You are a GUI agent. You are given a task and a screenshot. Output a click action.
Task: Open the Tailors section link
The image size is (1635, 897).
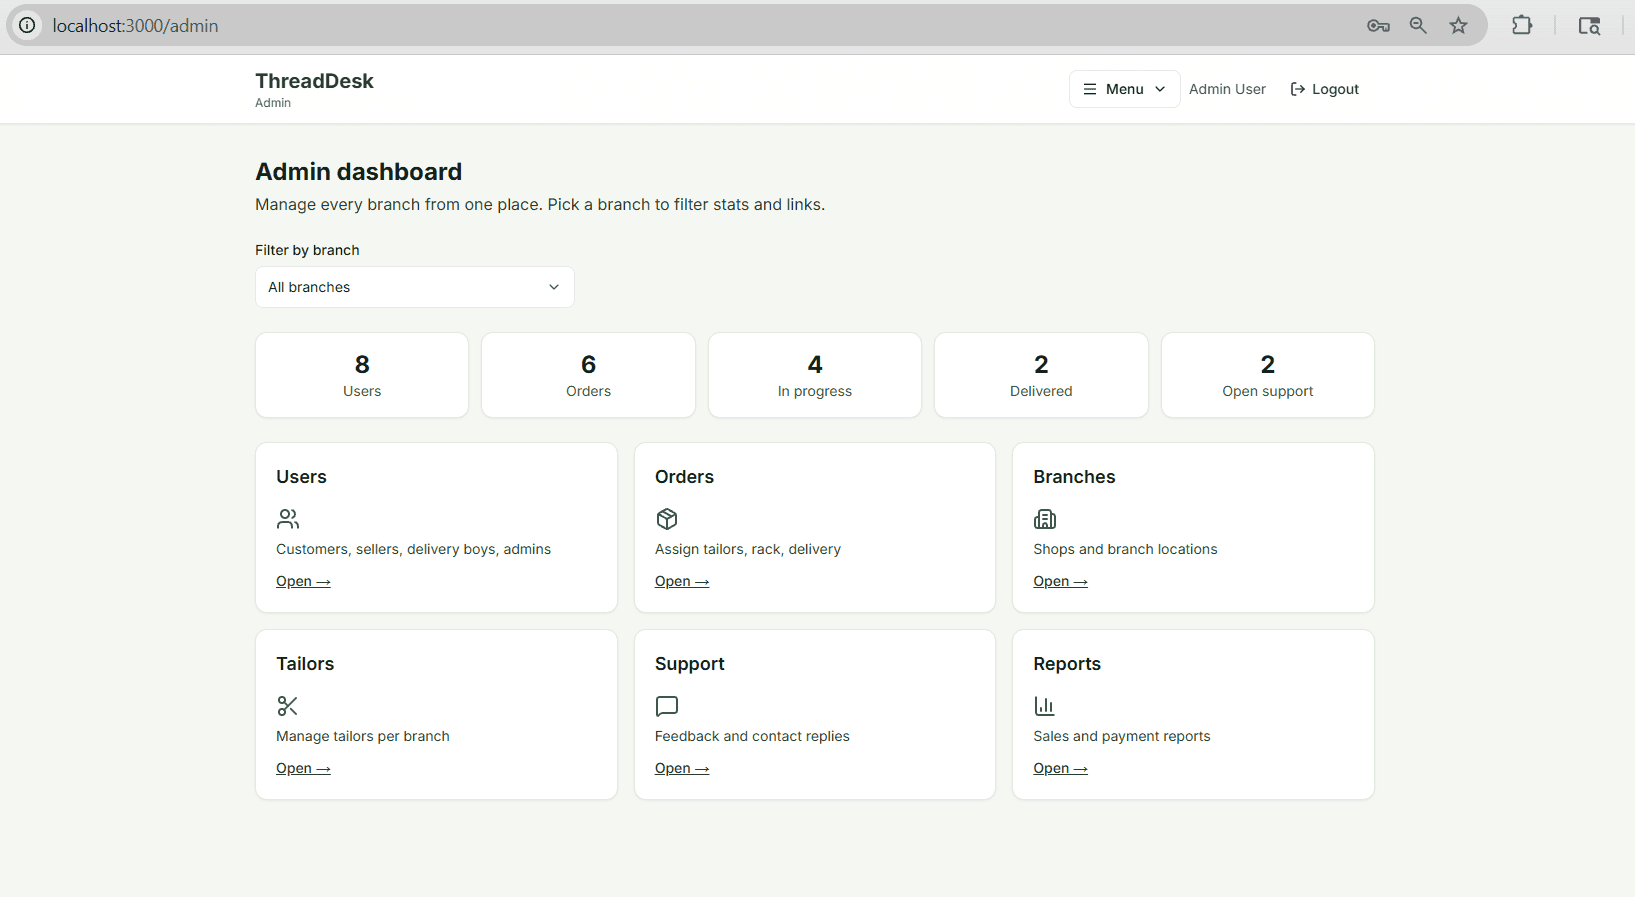coord(303,768)
